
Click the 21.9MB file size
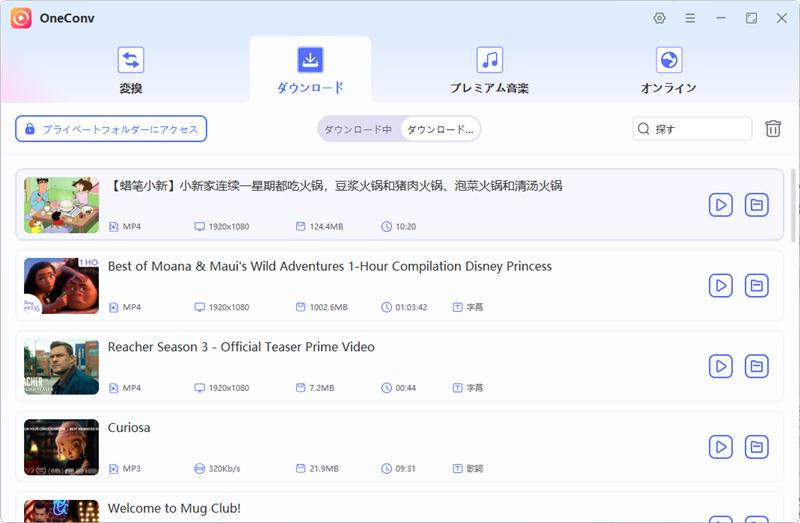coord(324,468)
